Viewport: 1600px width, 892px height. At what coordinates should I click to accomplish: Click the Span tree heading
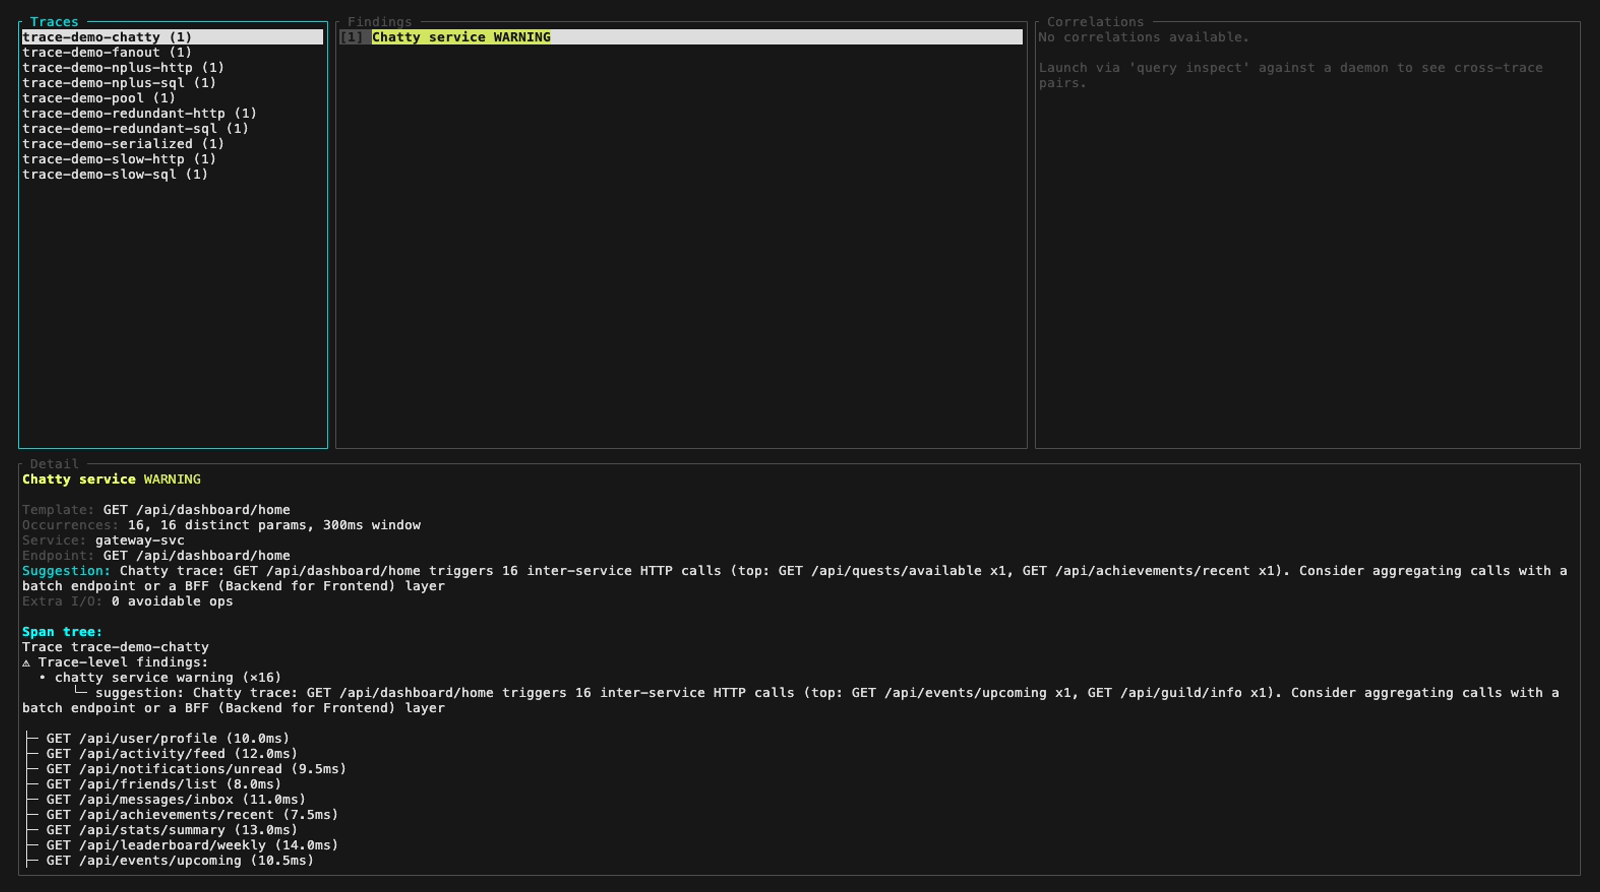click(62, 632)
